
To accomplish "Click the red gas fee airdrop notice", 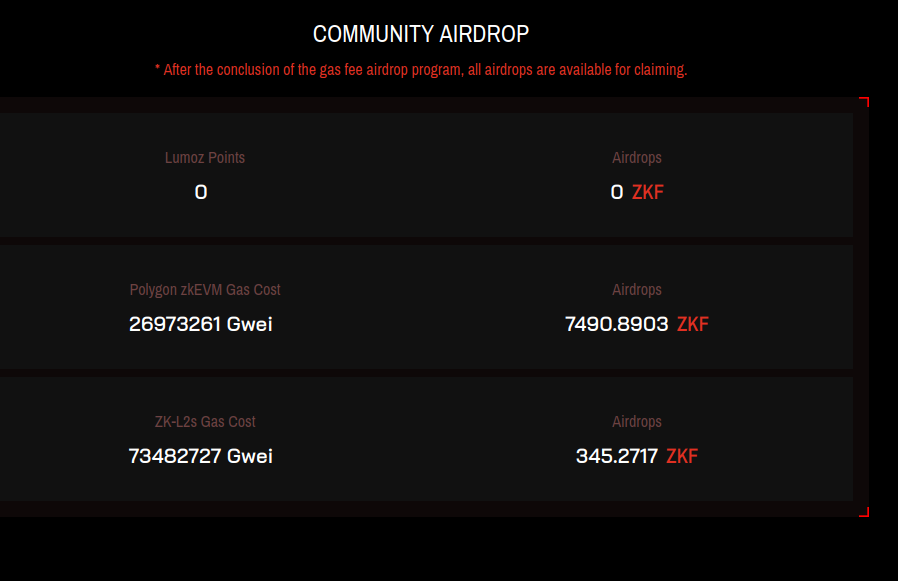I will point(421,70).
